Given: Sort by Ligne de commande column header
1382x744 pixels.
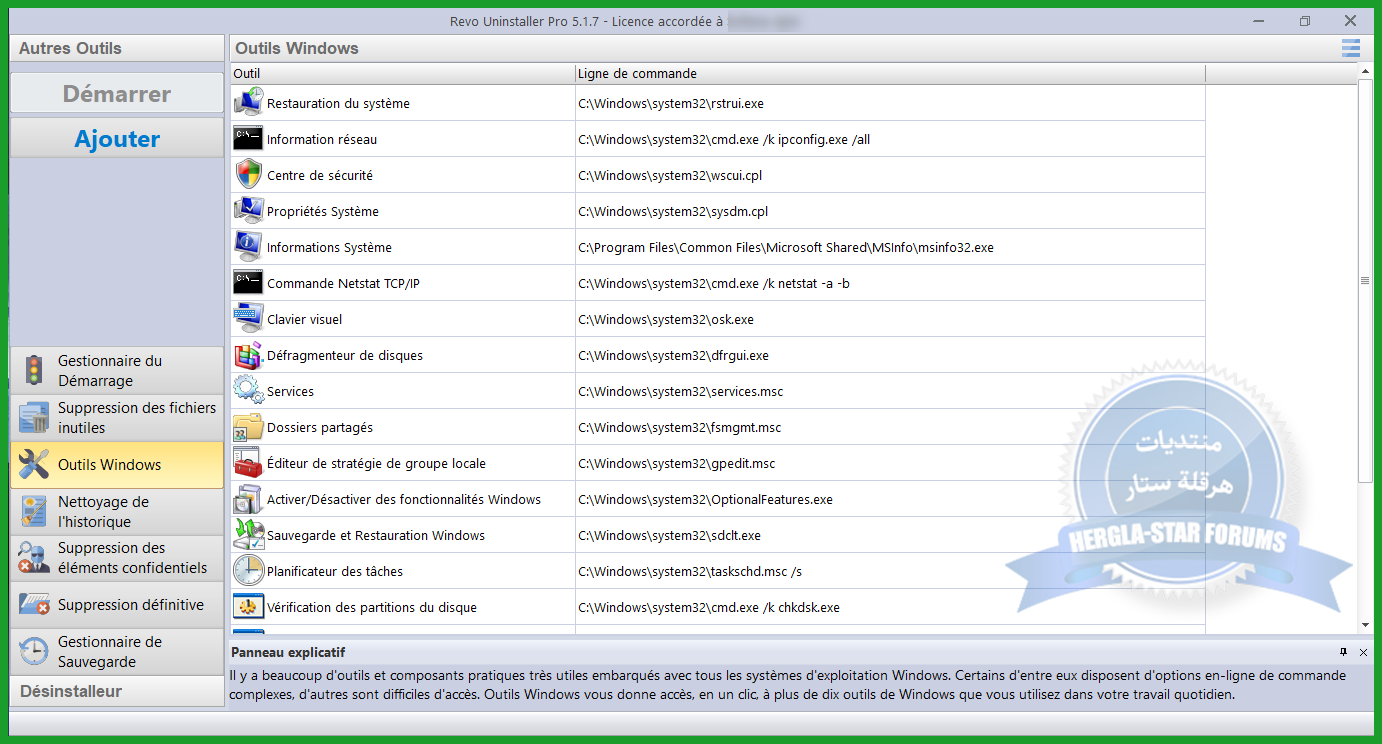Looking at the screenshot, I should [x=890, y=74].
